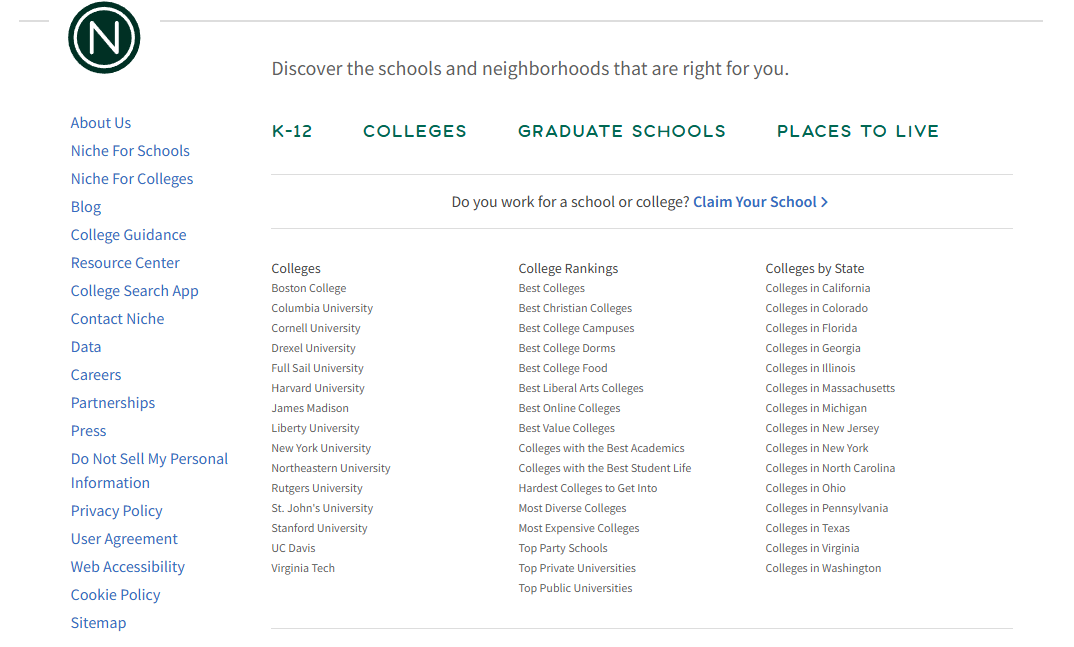Open Places to Live tab
This screenshot has height=647, width=1074.
858,131
